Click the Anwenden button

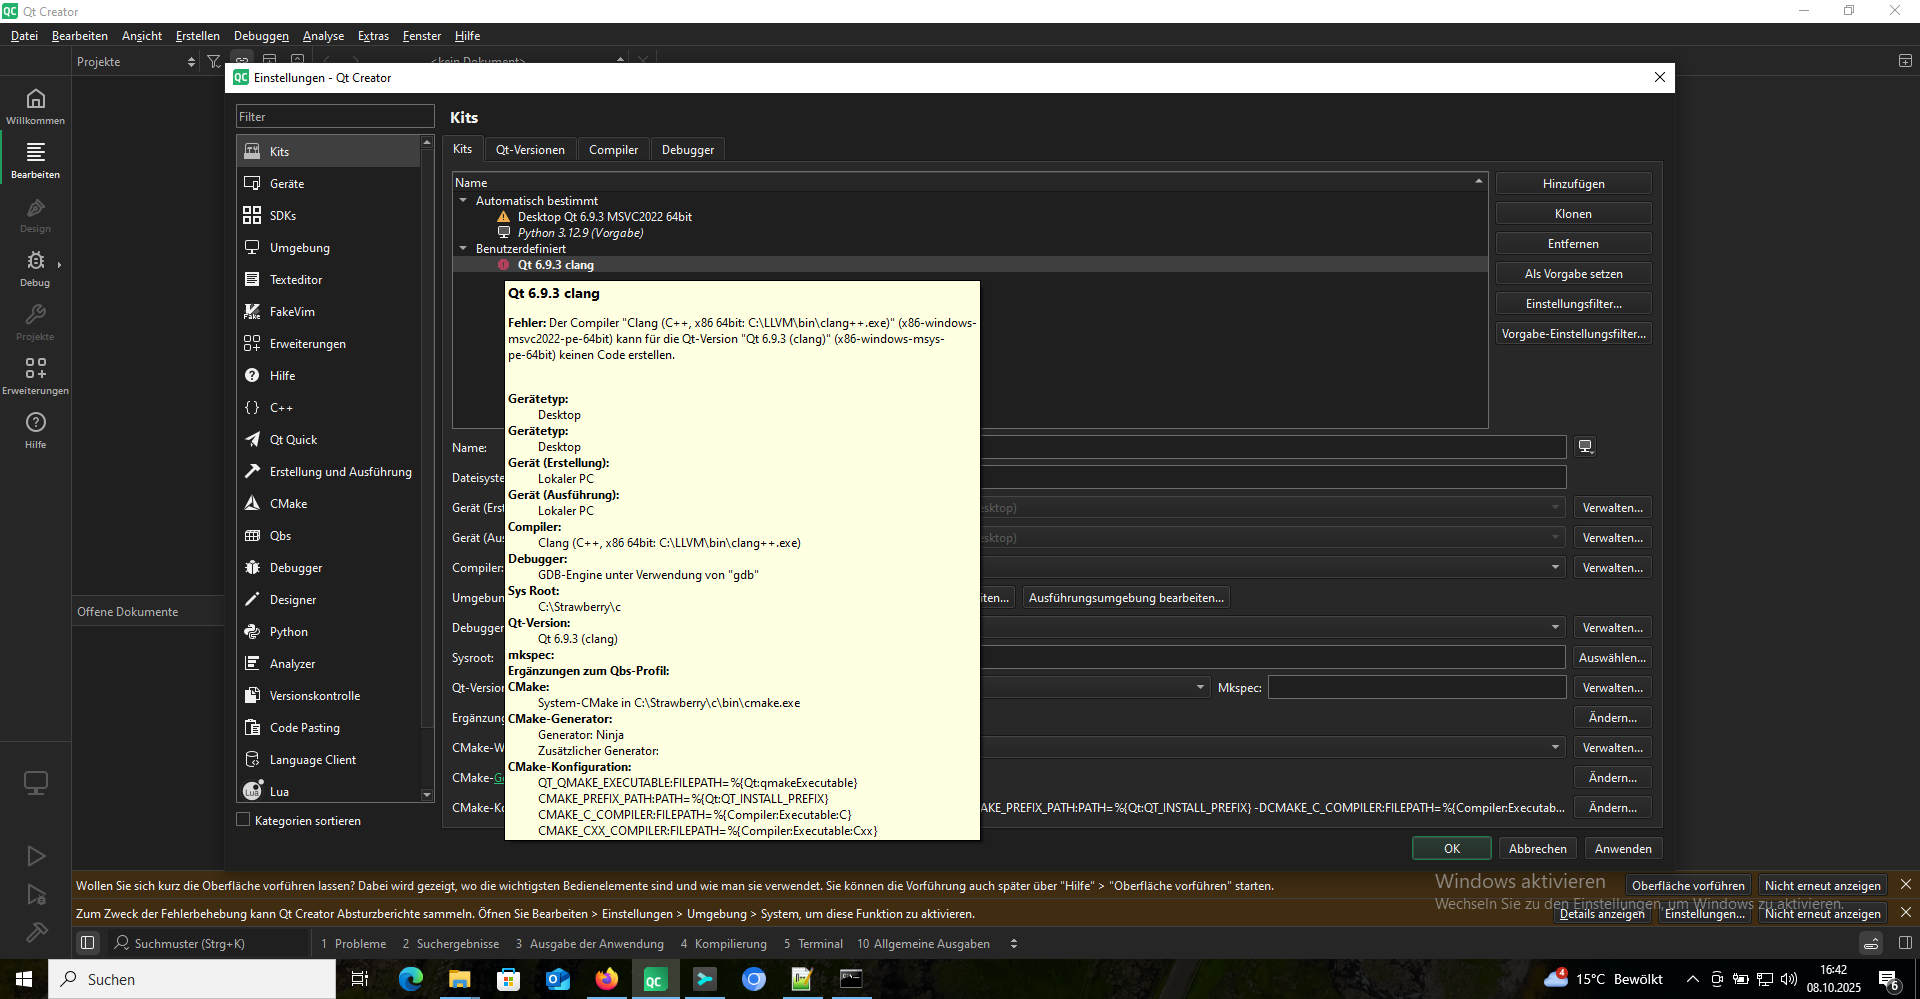(x=1622, y=849)
